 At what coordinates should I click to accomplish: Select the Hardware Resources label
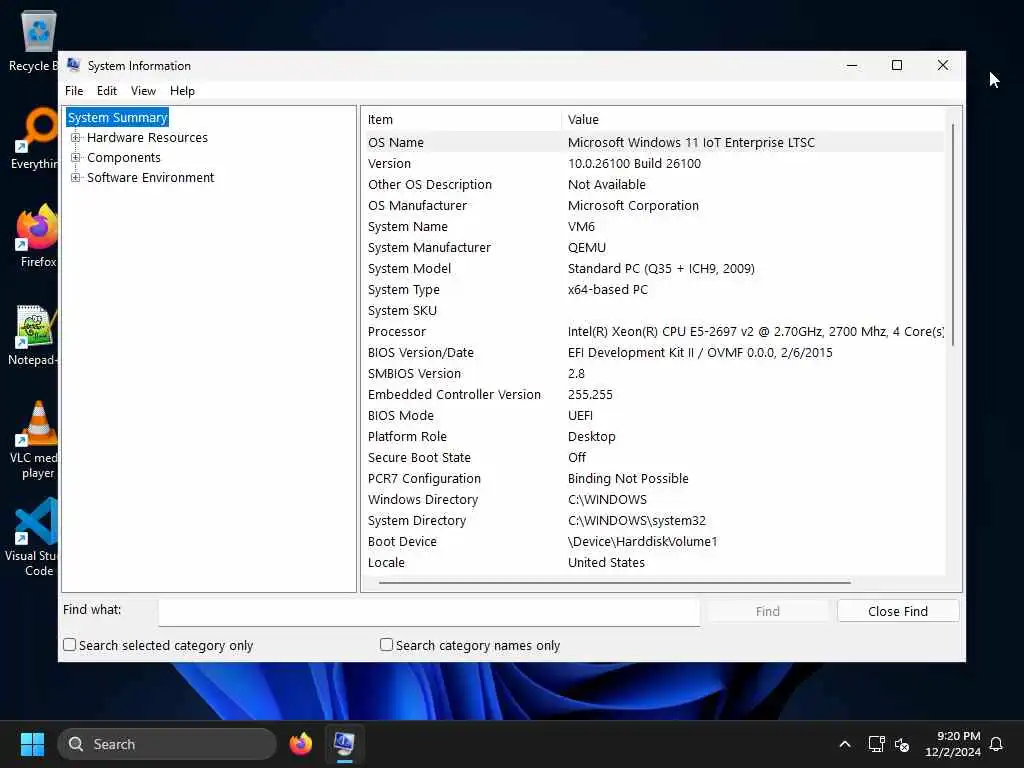coord(147,138)
